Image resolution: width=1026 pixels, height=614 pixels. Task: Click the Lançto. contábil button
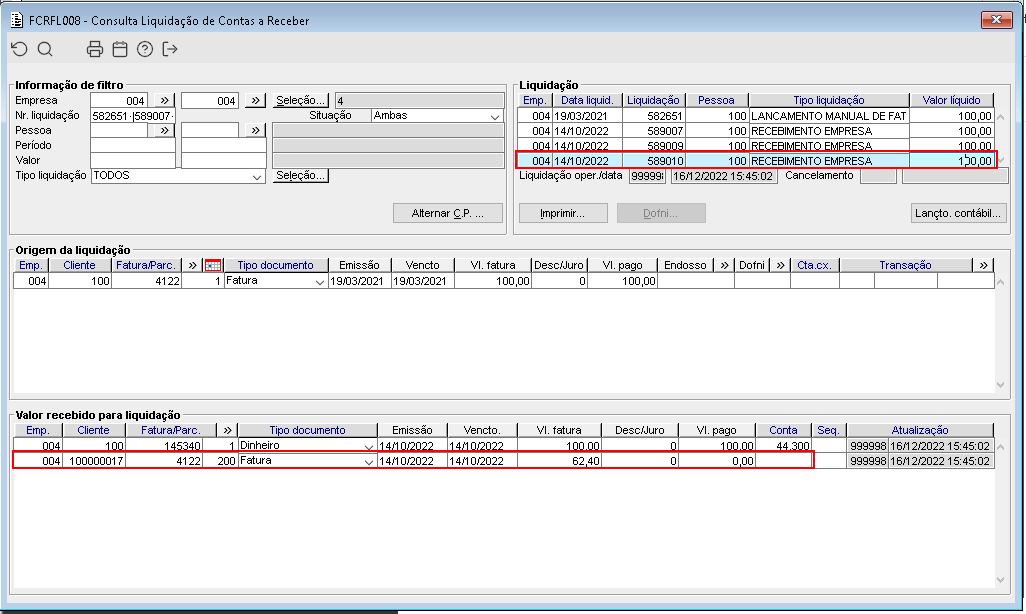[958, 213]
